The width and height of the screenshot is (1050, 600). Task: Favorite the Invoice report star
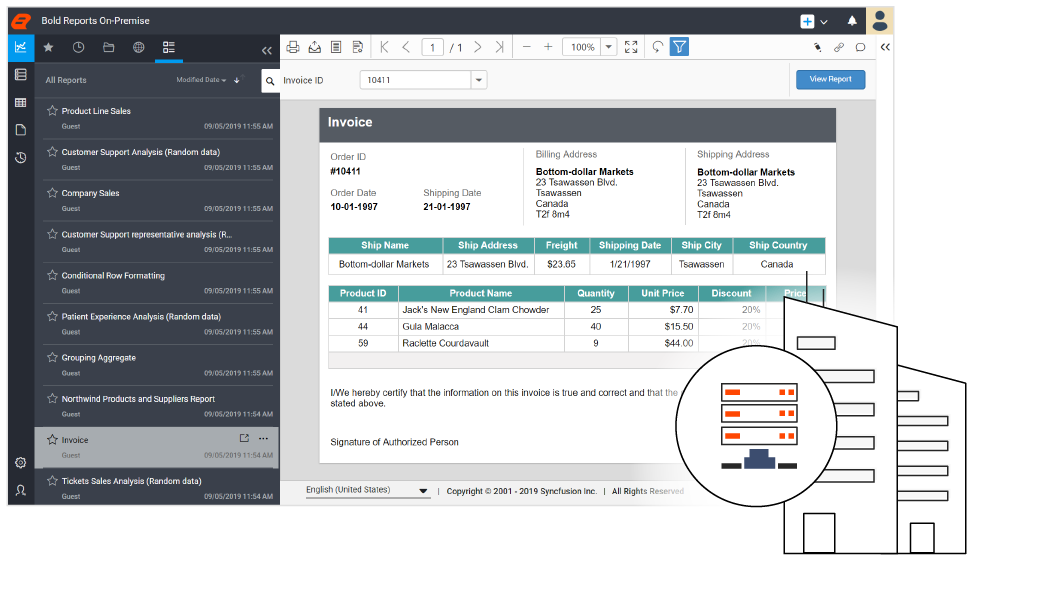pos(52,439)
